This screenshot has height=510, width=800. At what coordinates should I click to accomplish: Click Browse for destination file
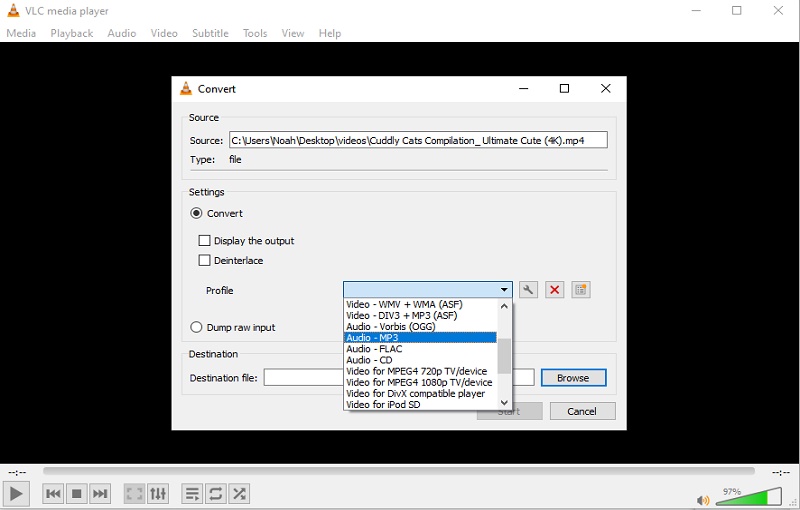point(573,378)
